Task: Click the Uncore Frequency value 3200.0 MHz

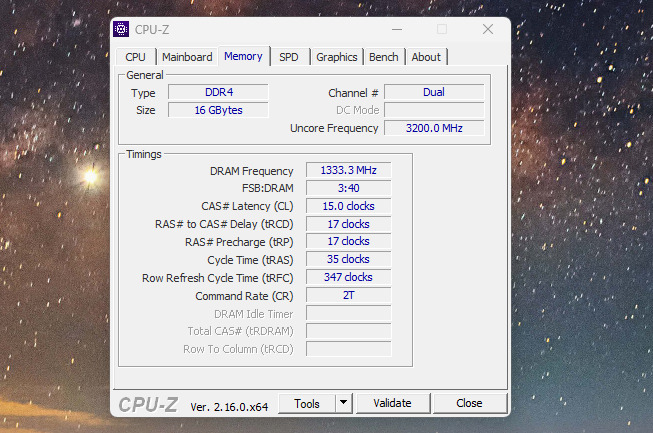Action: (434, 128)
